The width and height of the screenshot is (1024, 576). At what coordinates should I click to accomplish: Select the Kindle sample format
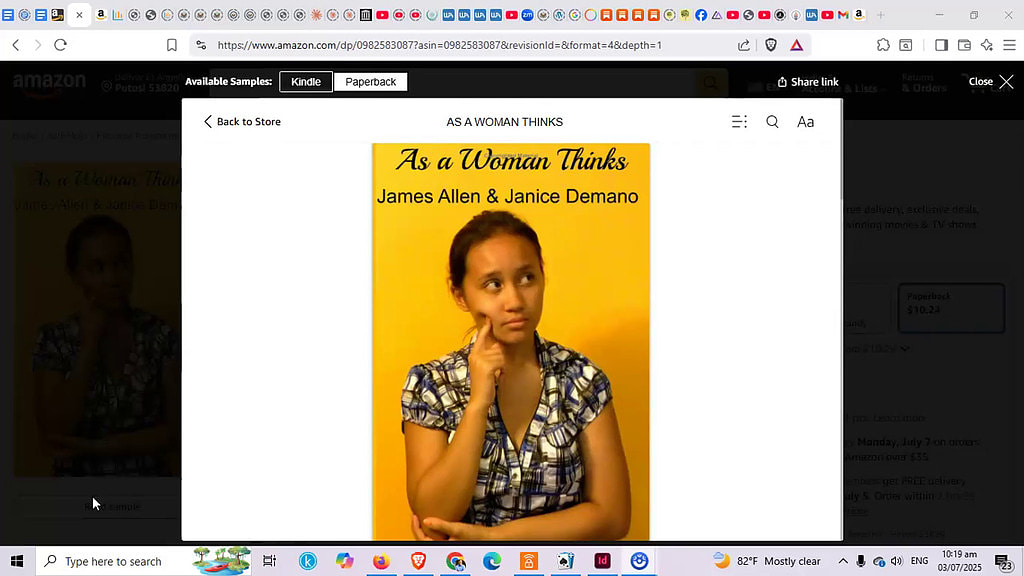306,81
